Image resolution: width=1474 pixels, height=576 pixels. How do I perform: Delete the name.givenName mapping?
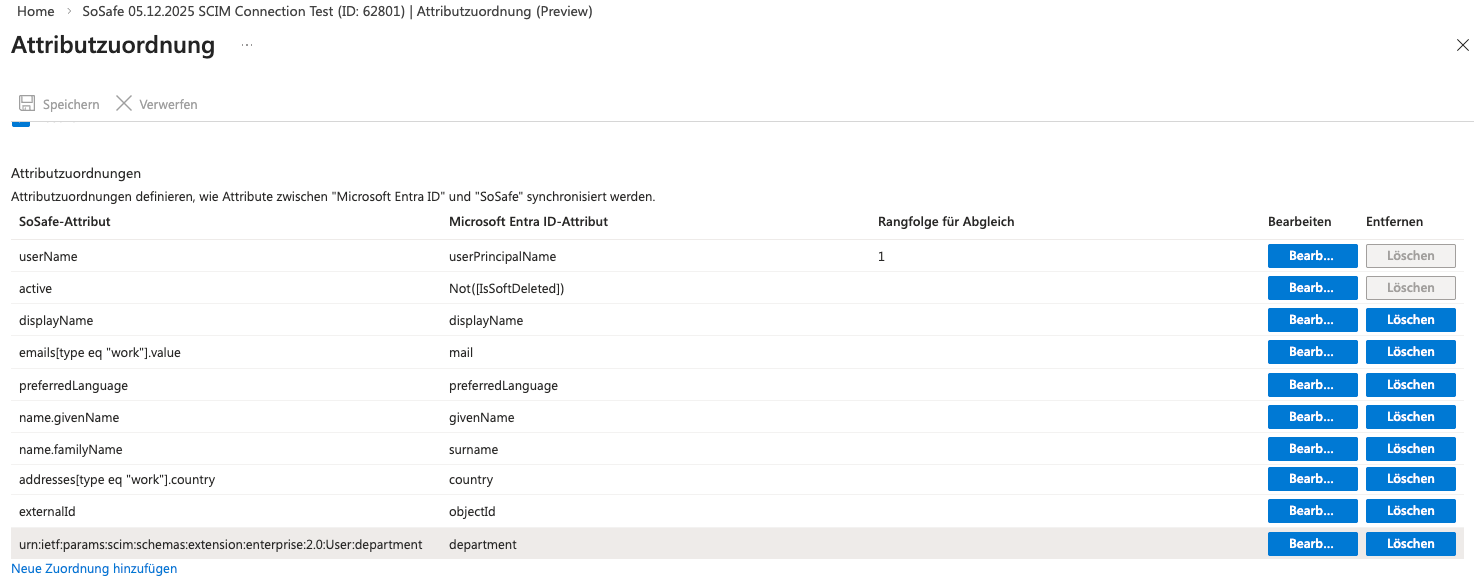point(1410,417)
